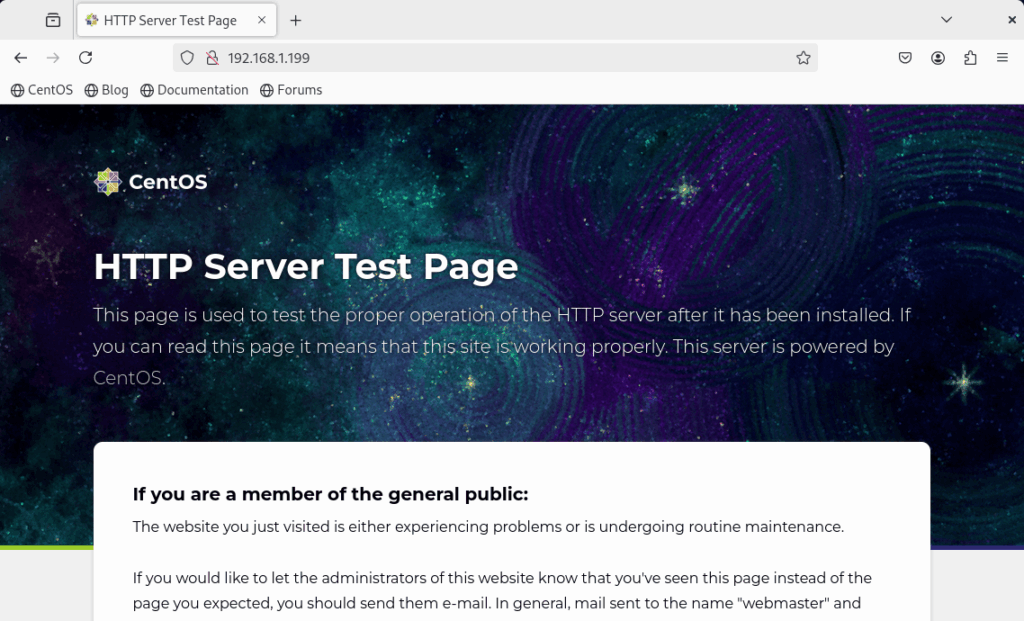Click the sentence about routine maintenance
1024x621 pixels.
tap(488, 526)
